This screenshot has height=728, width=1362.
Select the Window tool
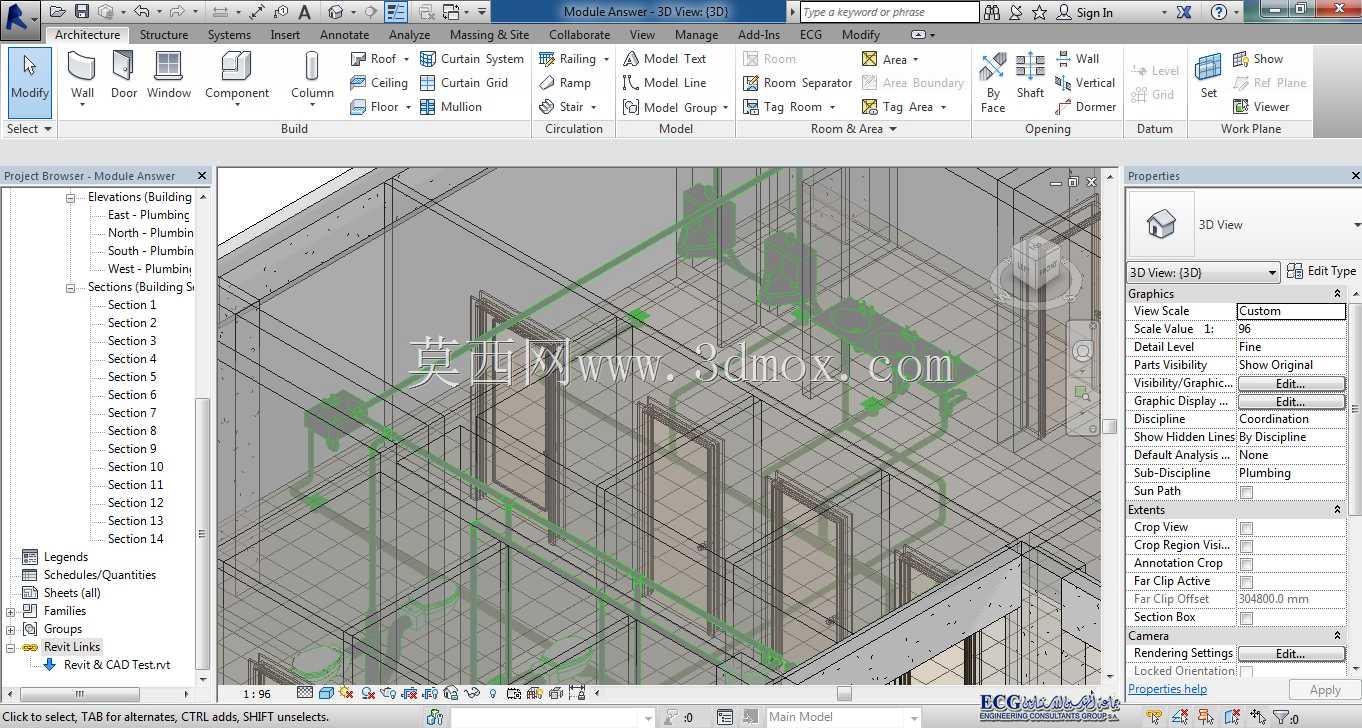click(x=169, y=76)
